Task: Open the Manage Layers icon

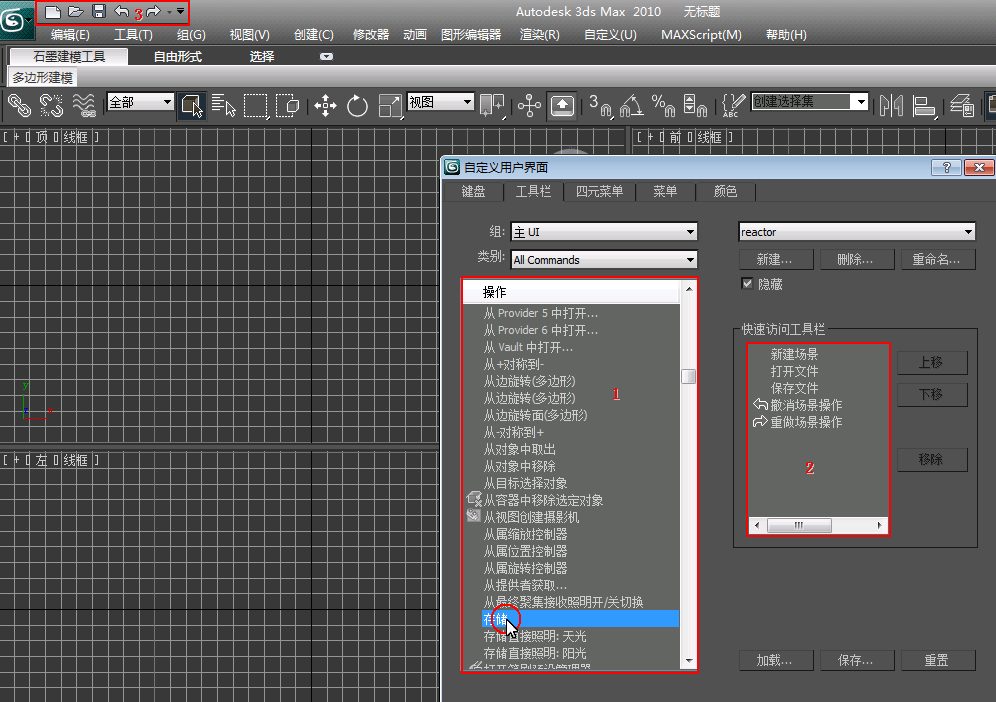Action: (x=962, y=105)
